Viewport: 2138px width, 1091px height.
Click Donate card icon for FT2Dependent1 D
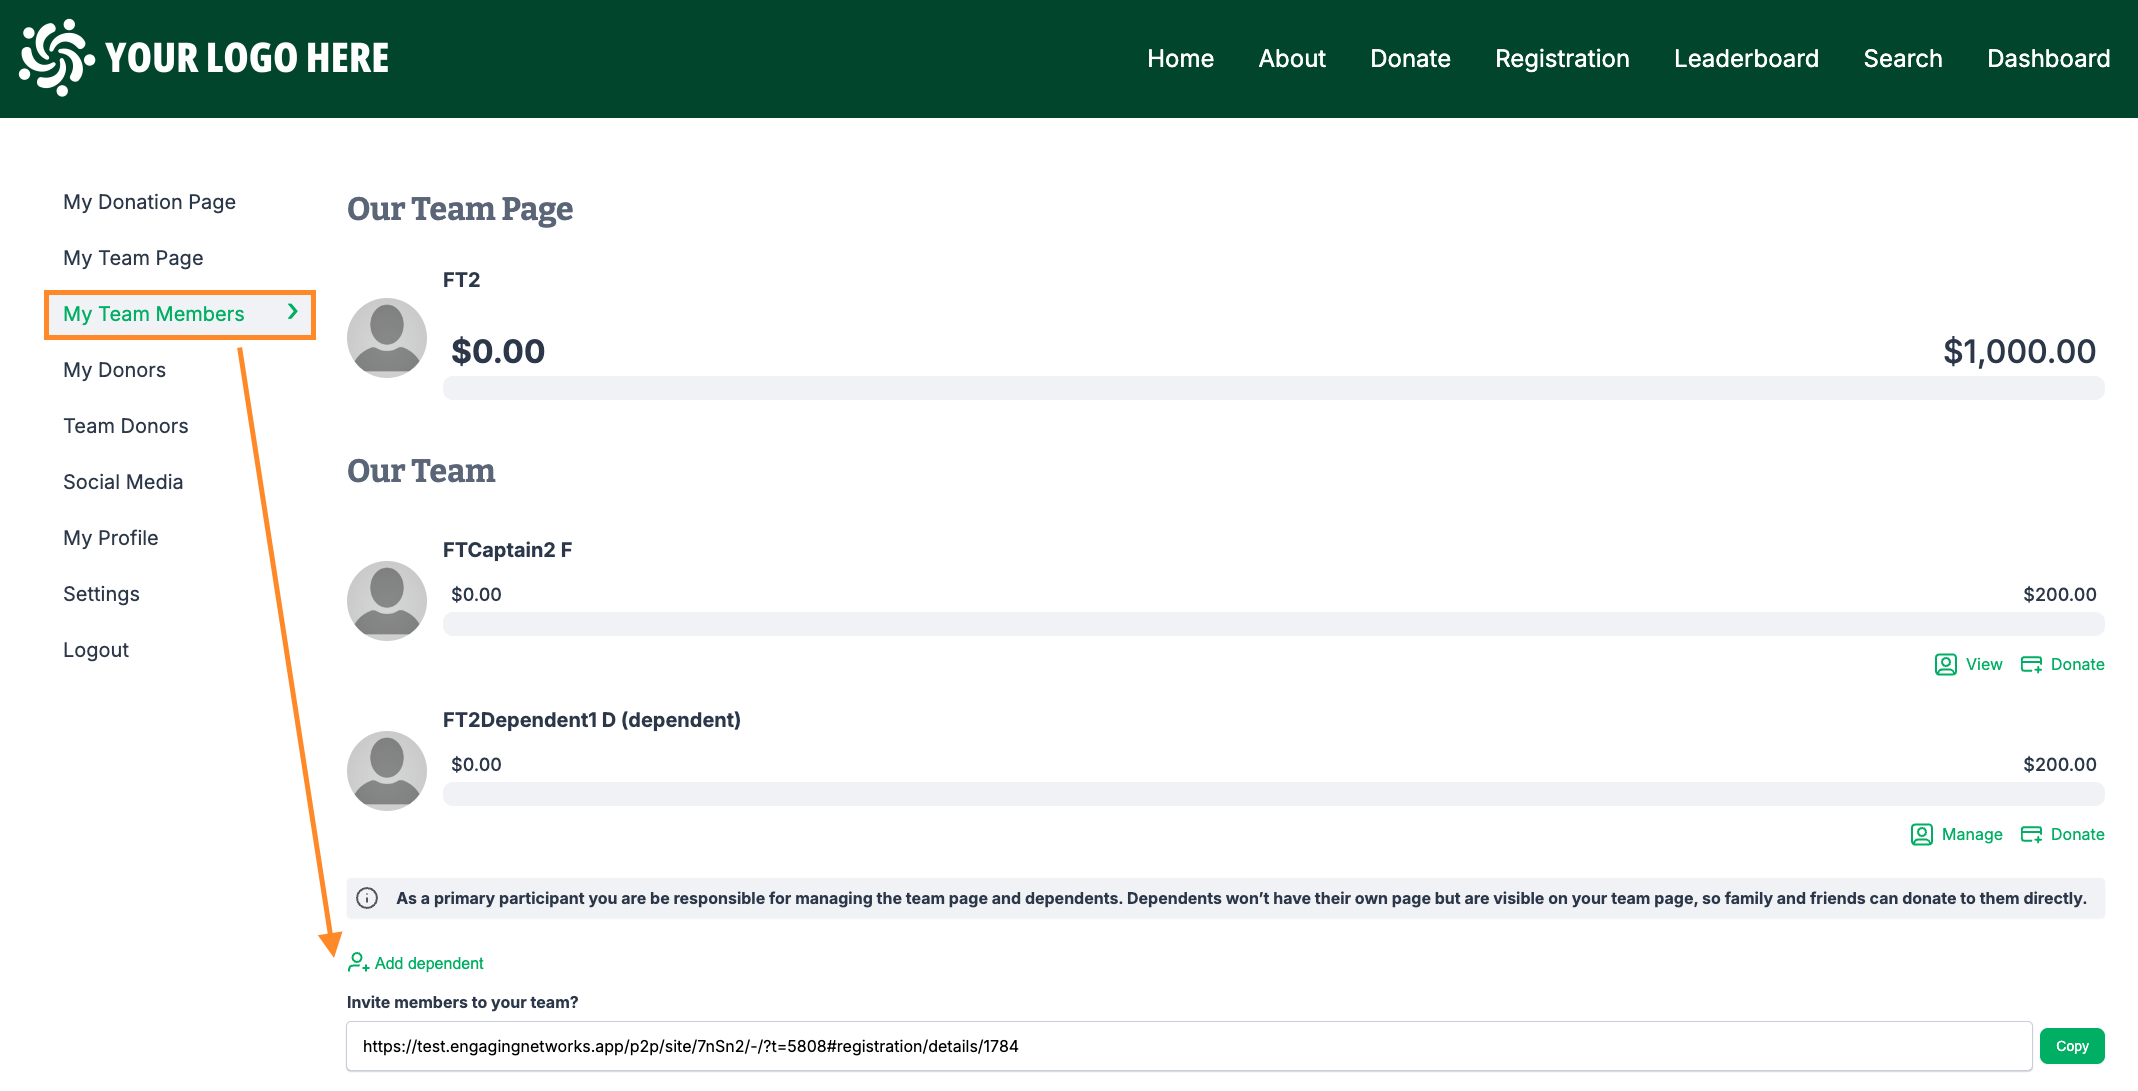click(x=2031, y=835)
